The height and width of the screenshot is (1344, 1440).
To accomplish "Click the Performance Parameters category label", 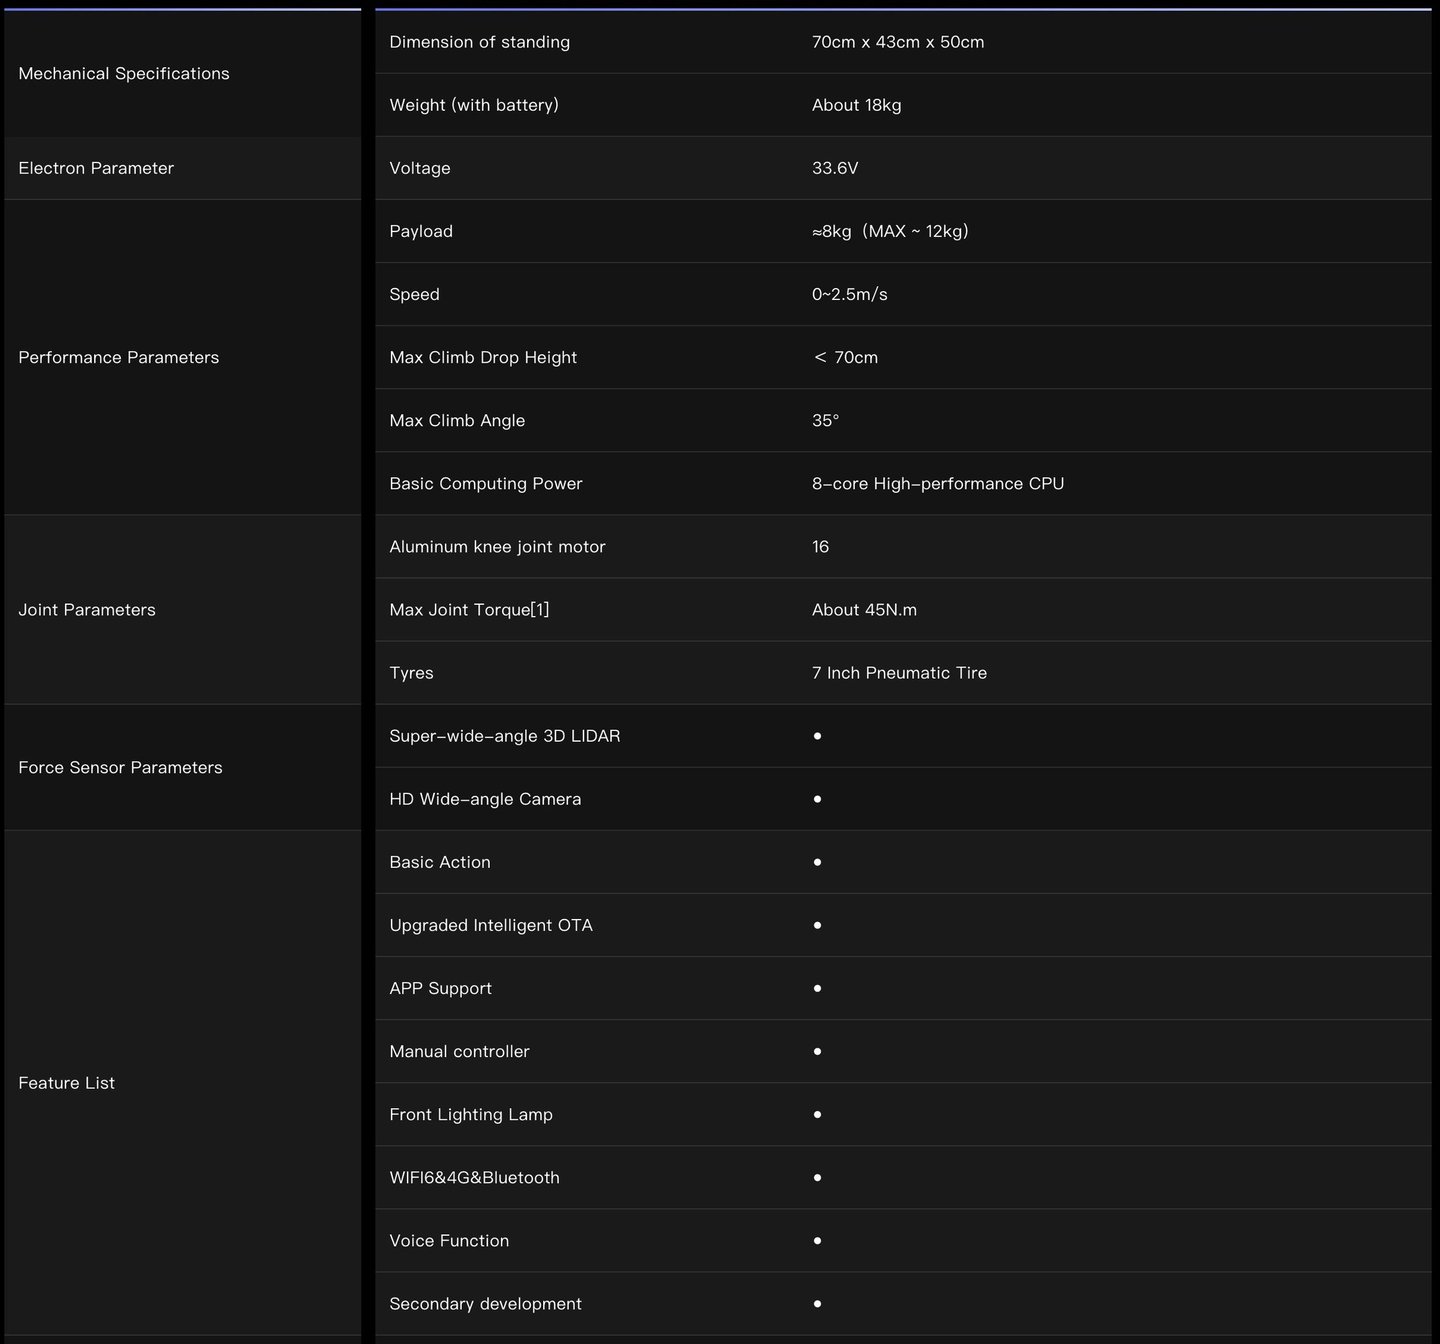I will (x=118, y=357).
